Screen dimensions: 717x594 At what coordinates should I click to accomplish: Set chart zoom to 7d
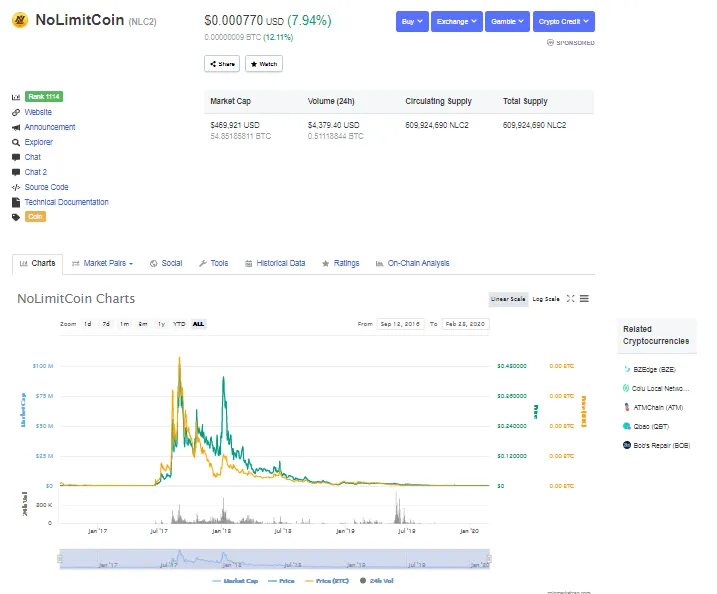coord(106,324)
